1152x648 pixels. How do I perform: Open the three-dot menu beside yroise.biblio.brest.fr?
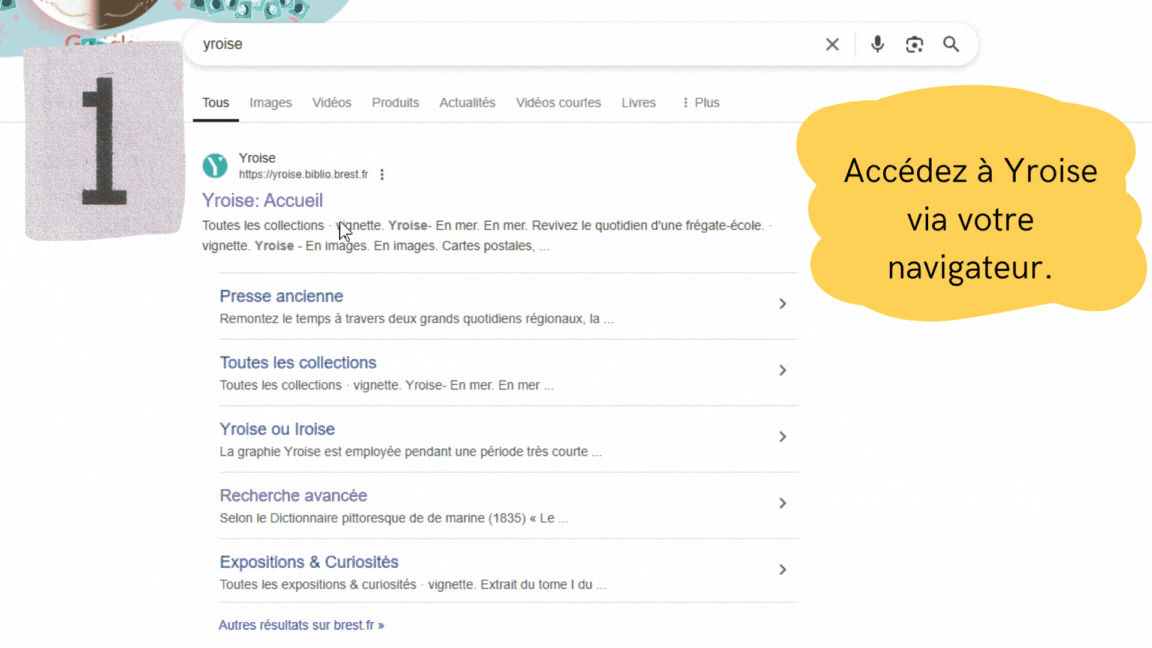382,175
